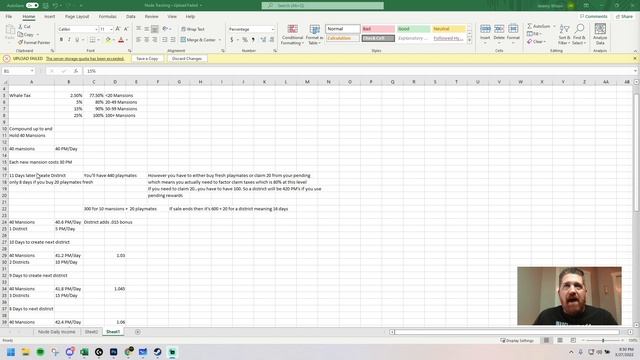Toggle Underline formatting
The height and width of the screenshot is (360, 640).
pos(77,40)
